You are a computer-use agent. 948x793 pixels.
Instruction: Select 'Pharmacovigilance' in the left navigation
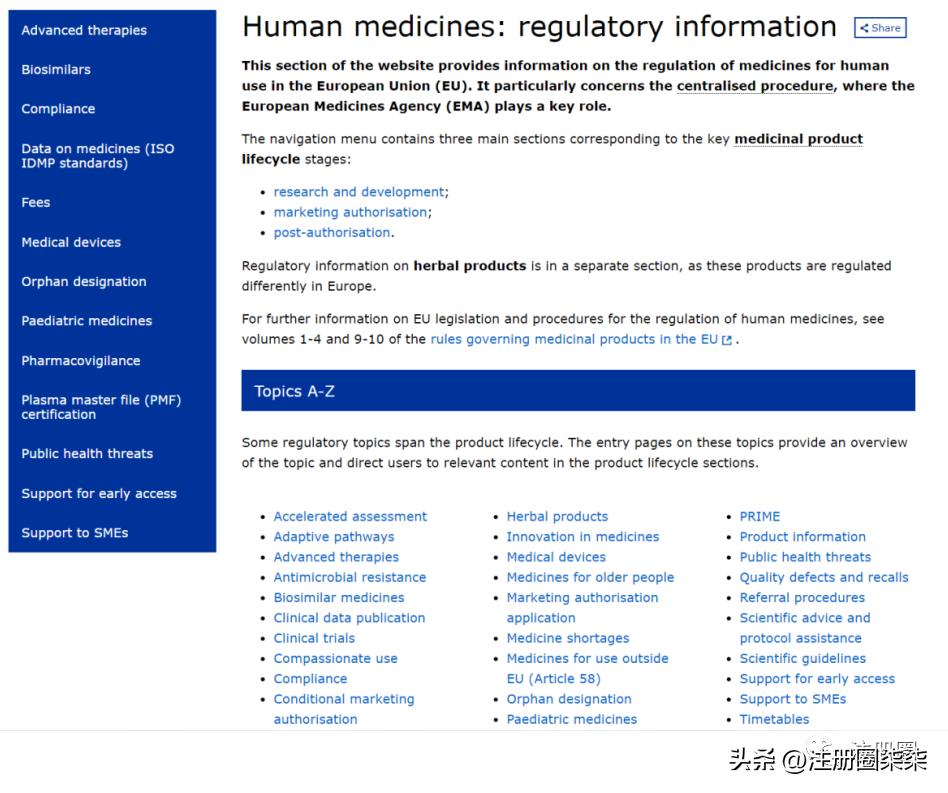(81, 360)
